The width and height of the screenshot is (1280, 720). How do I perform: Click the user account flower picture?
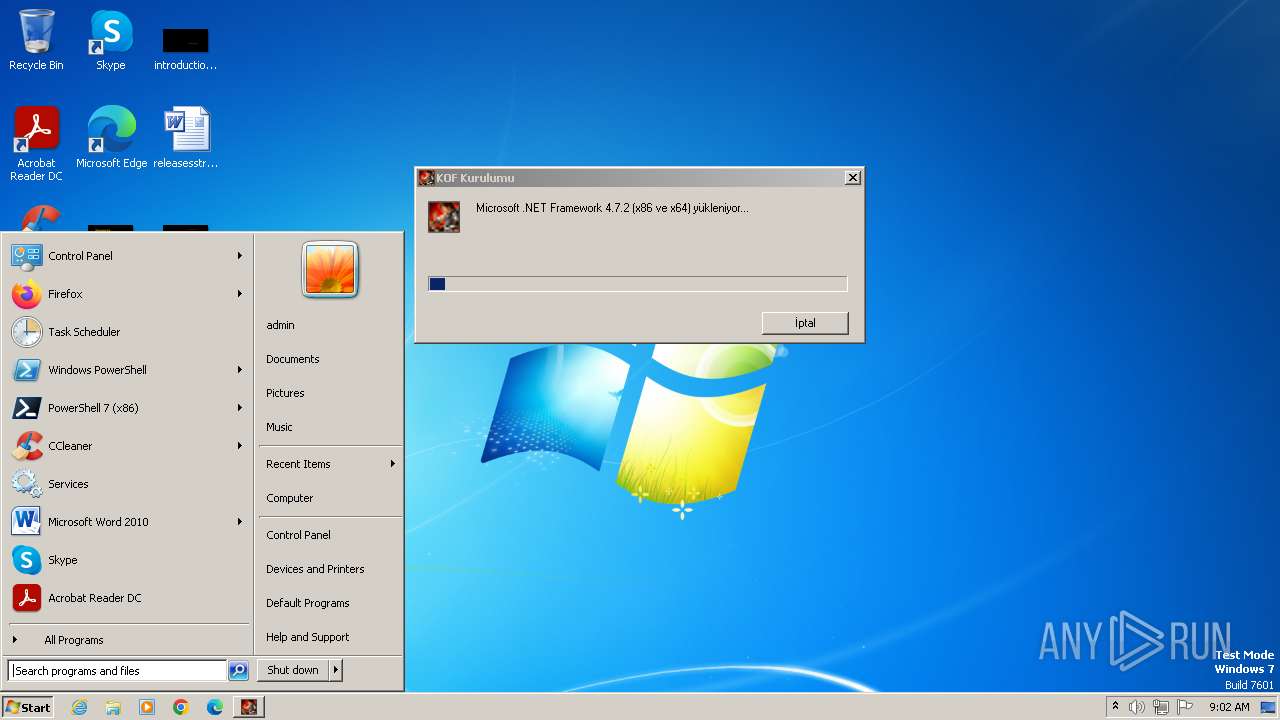click(330, 270)
